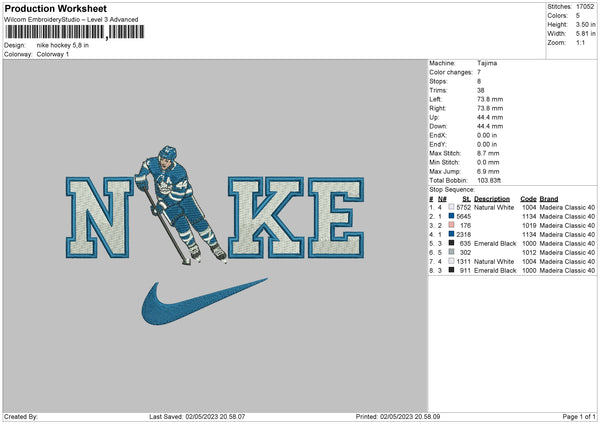Click the barcode below the software name
Screen dimensions: 600x424
(75, 32)
